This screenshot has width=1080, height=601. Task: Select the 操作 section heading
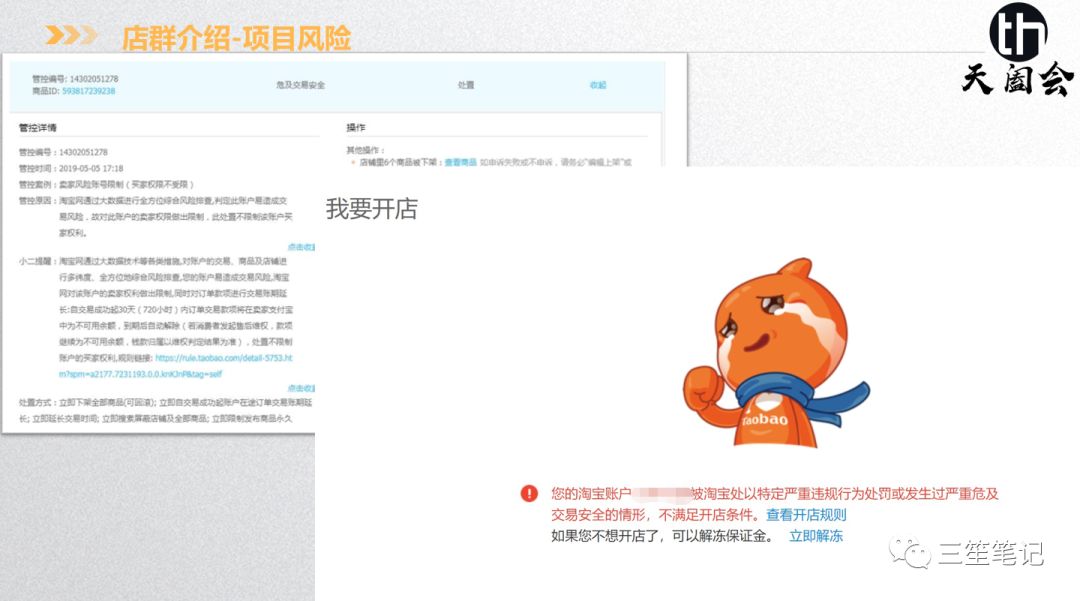click(x=355, y=127)
